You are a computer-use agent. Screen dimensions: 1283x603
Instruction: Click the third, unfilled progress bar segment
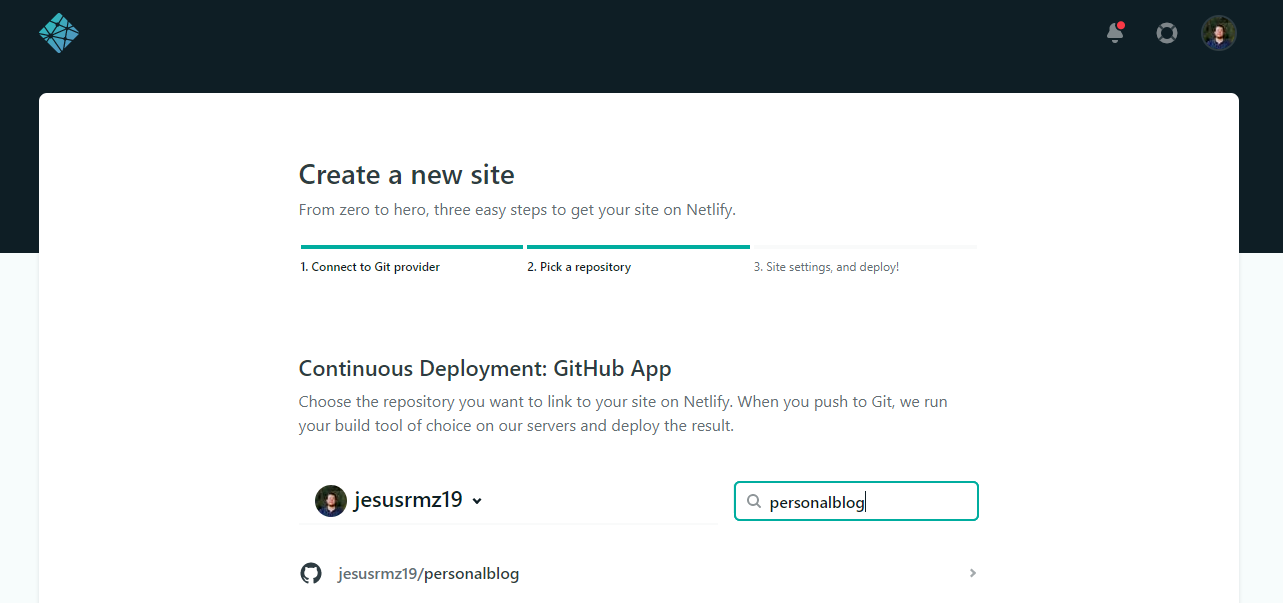864,246
